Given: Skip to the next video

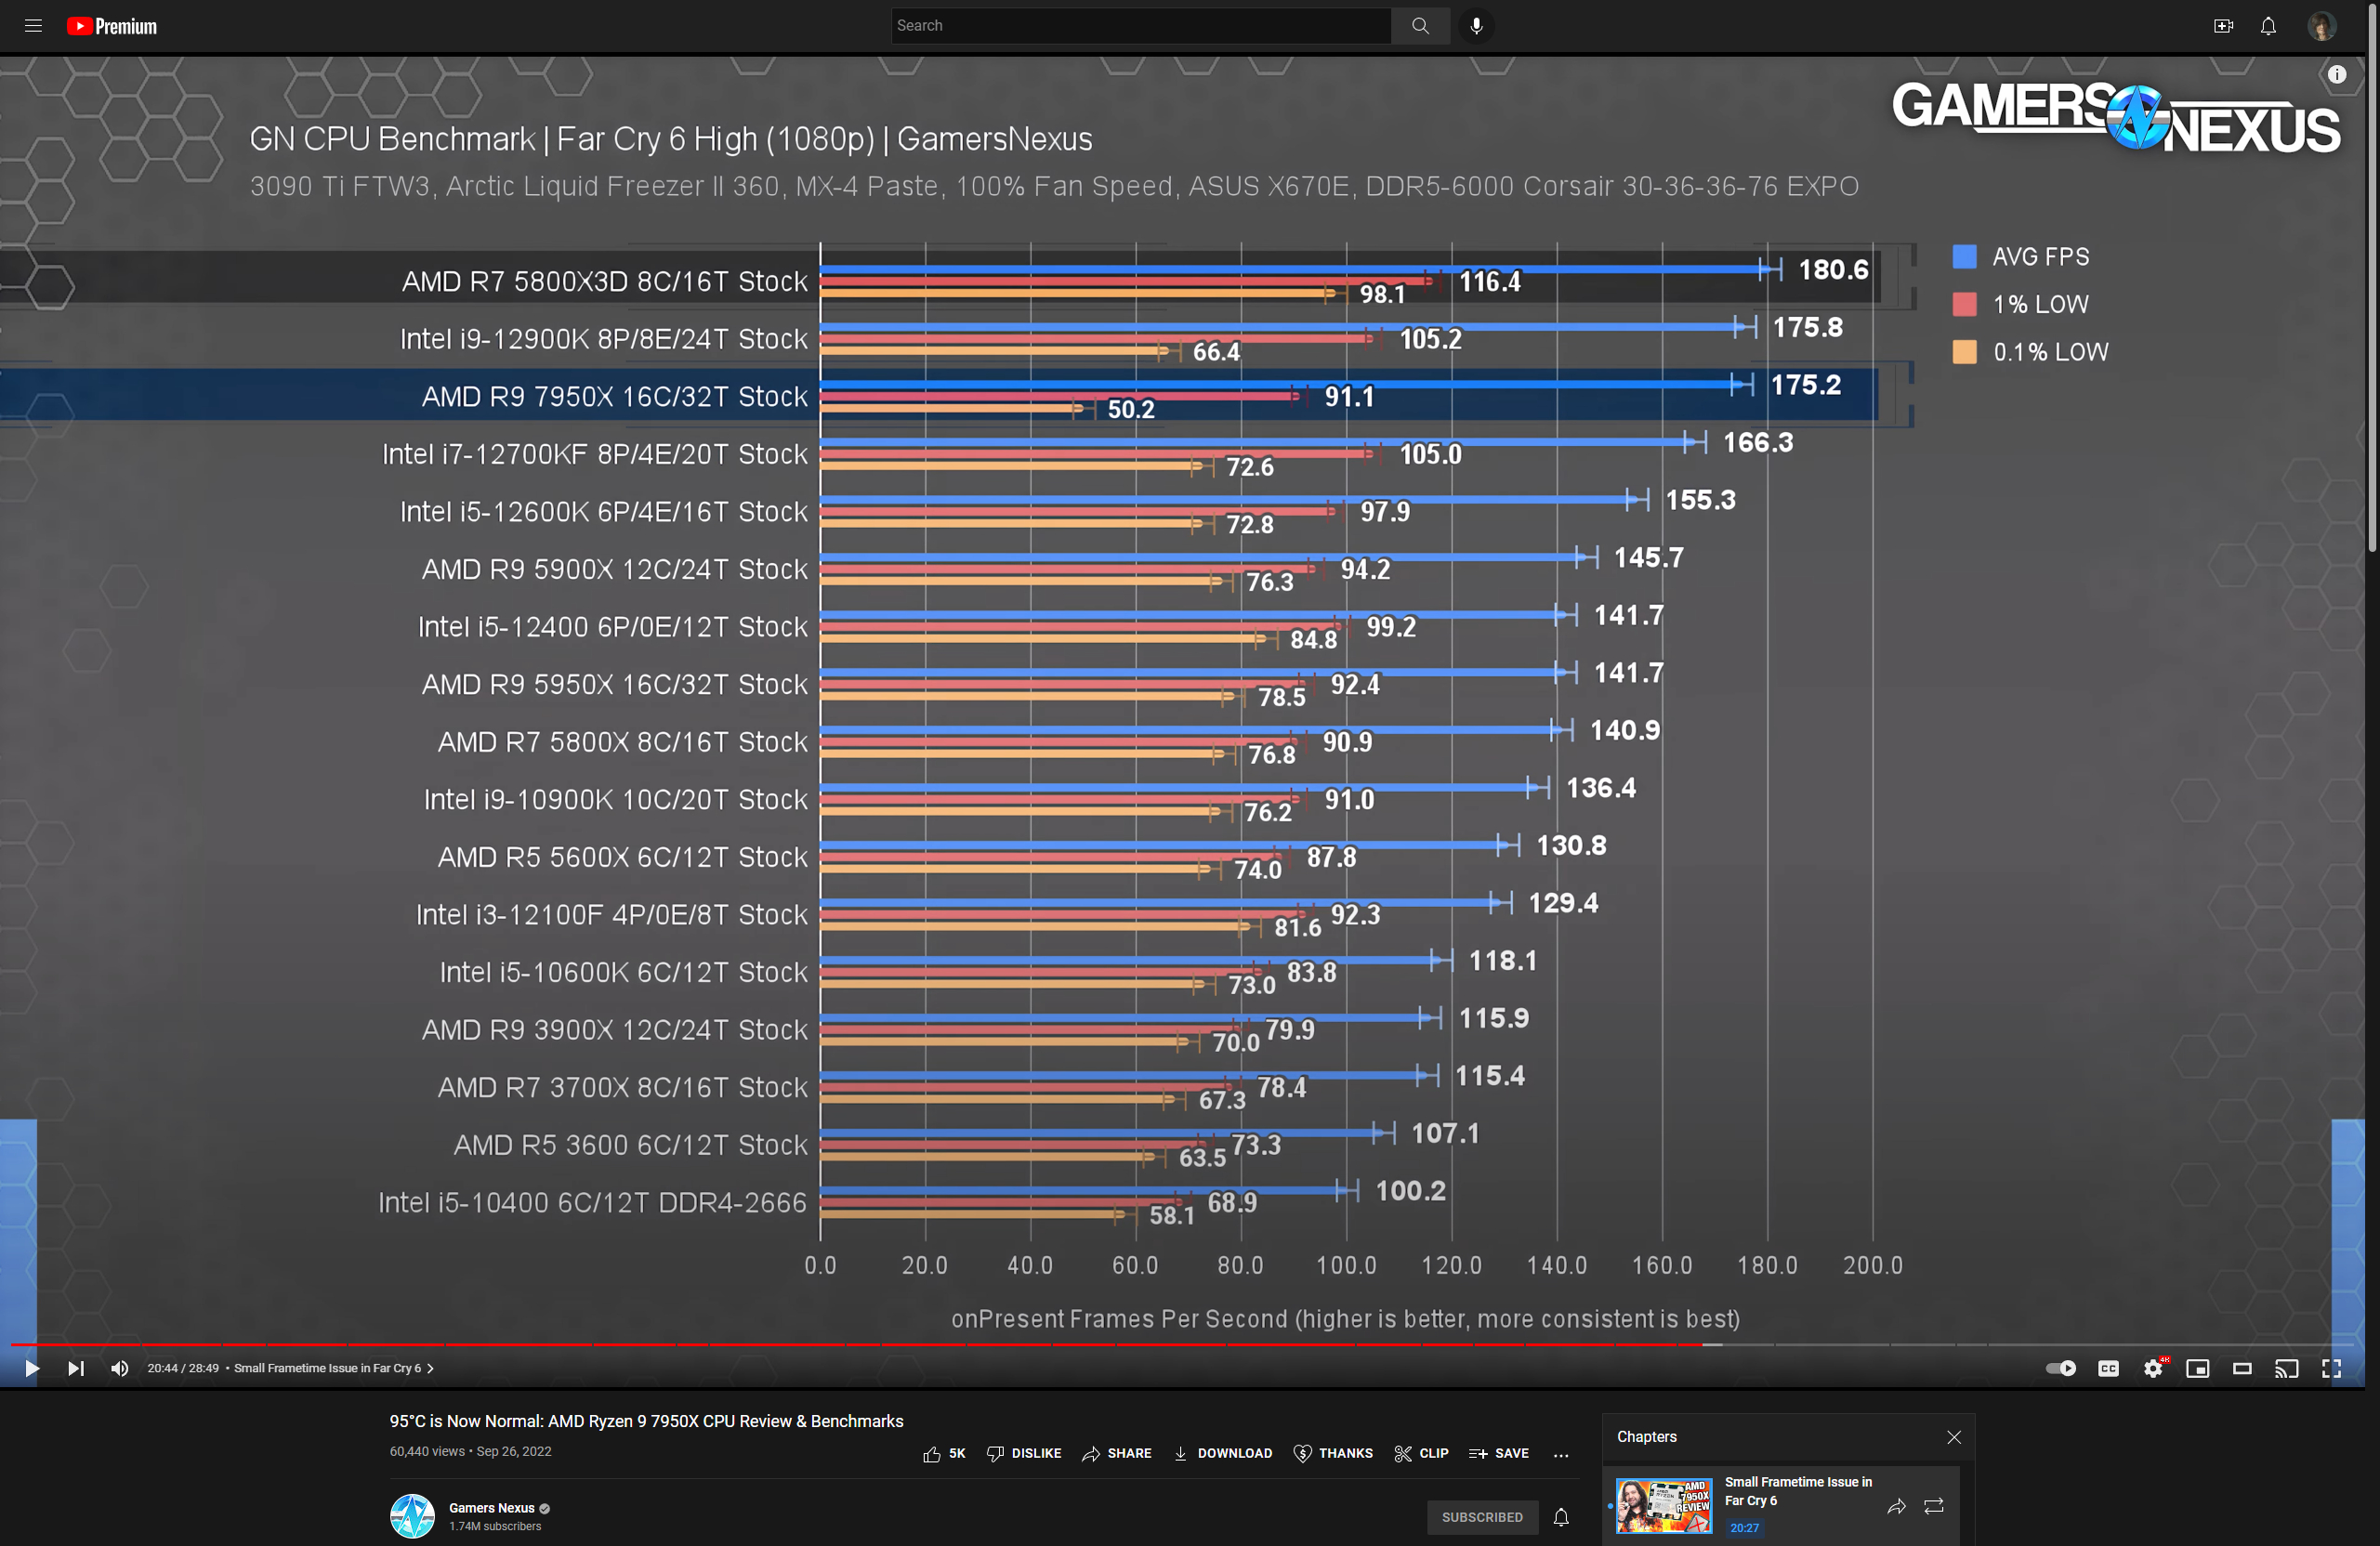Looking at the screenshot, I should click(76, 1368).
